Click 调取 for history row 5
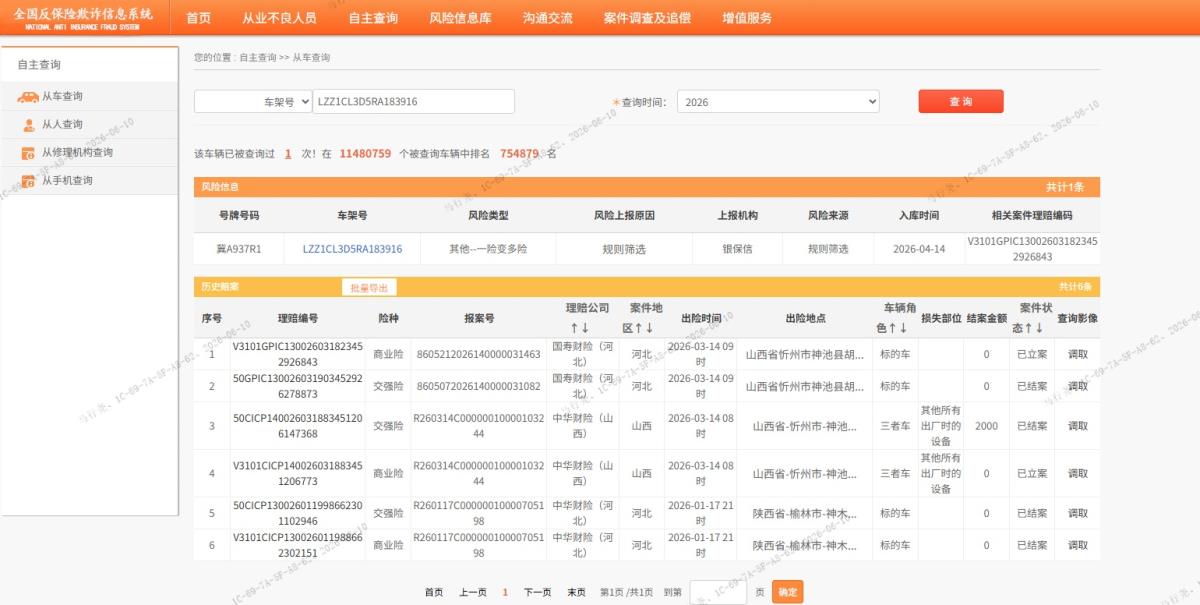Image resolution: width=1200 pixels, height=605 pixels. pyautogui.click(x=1077, y=514)
